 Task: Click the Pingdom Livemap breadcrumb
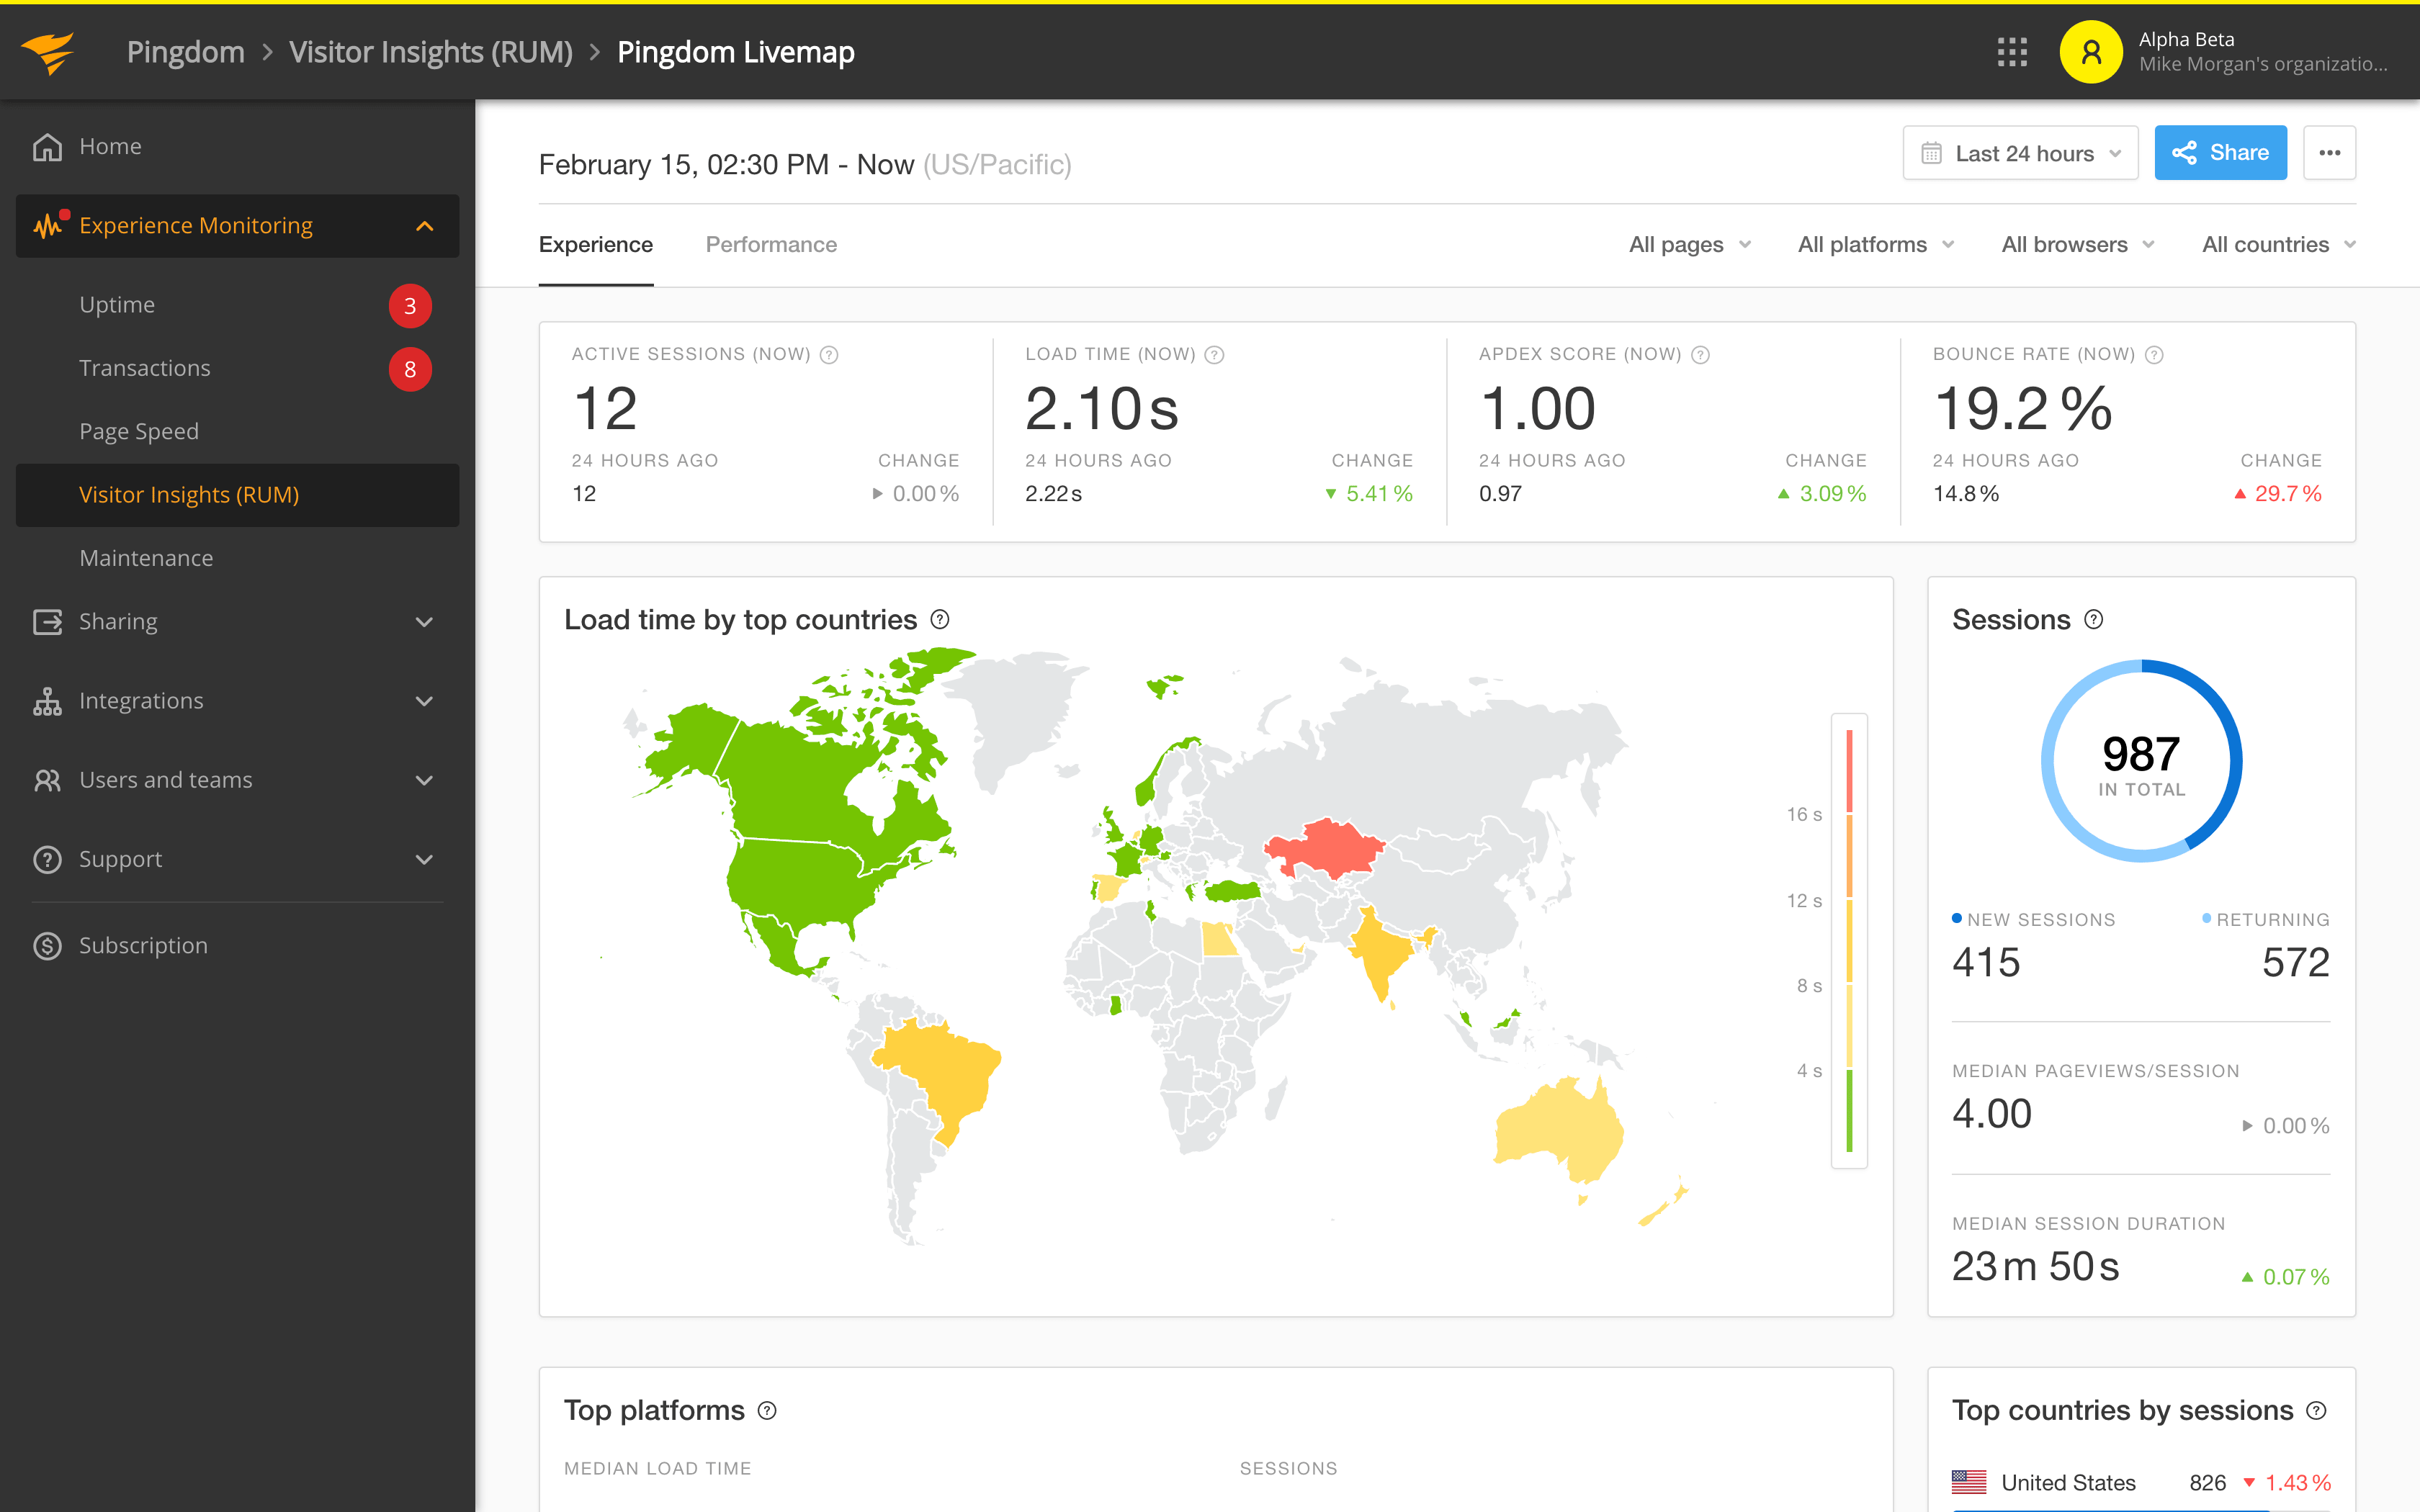click(736, 52)
